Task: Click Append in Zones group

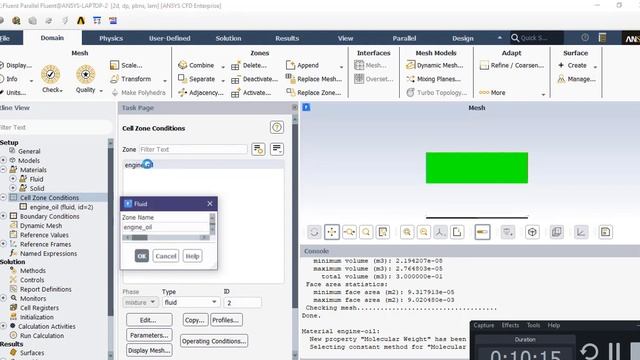Action: coord(302,65)
